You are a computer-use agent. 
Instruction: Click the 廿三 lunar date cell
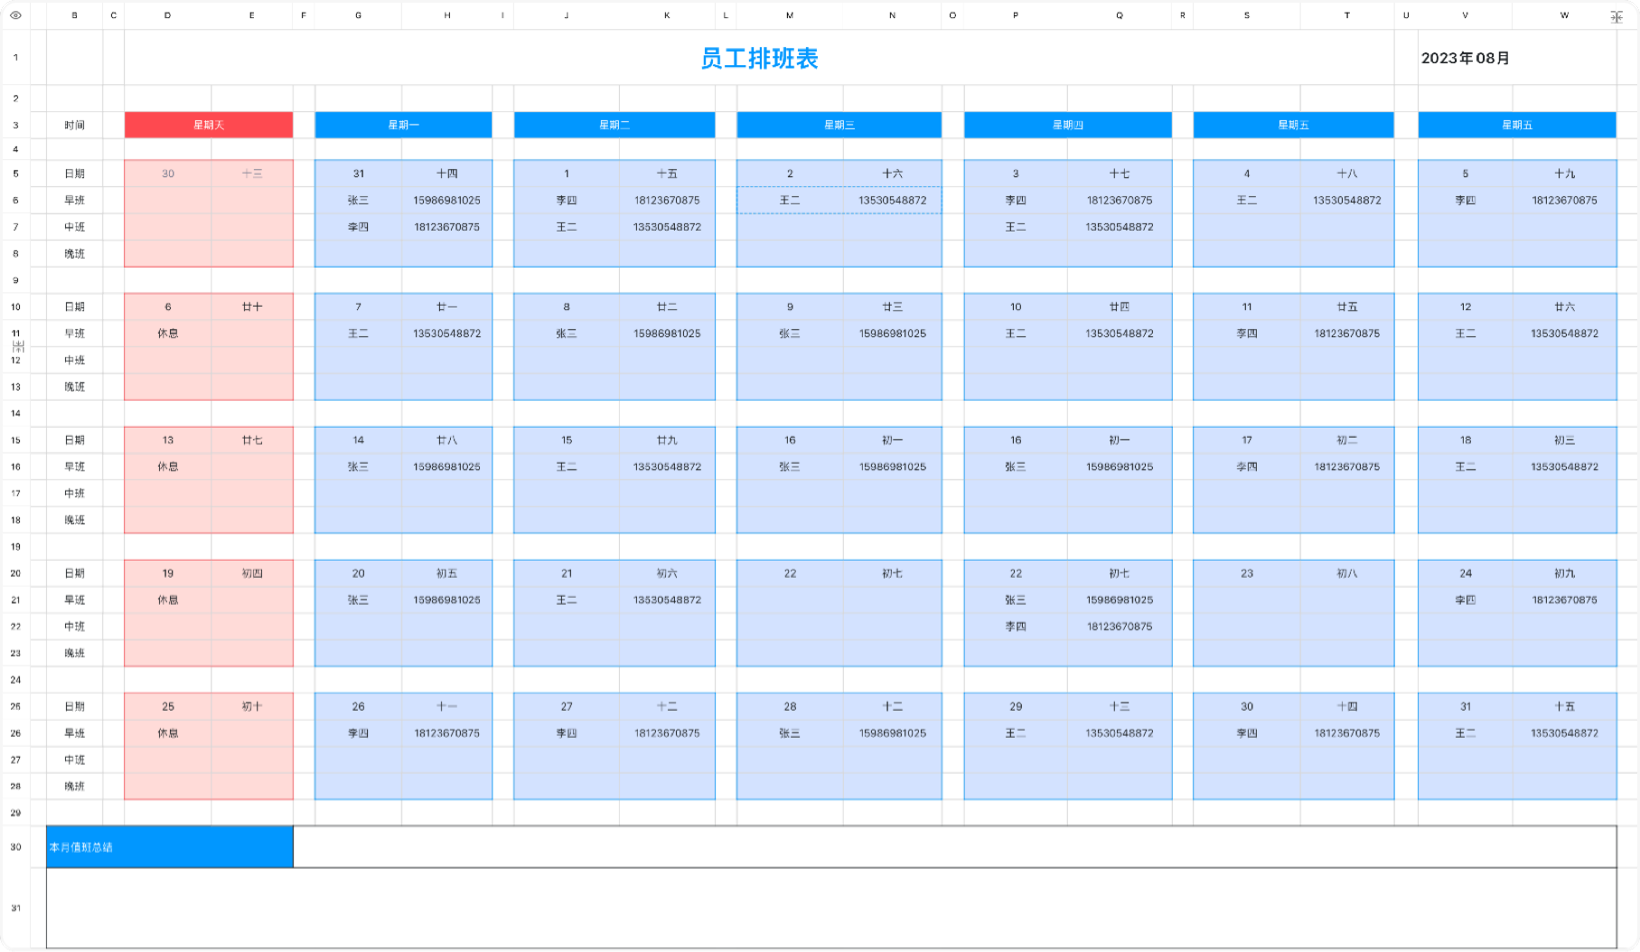tap(892, 307)
